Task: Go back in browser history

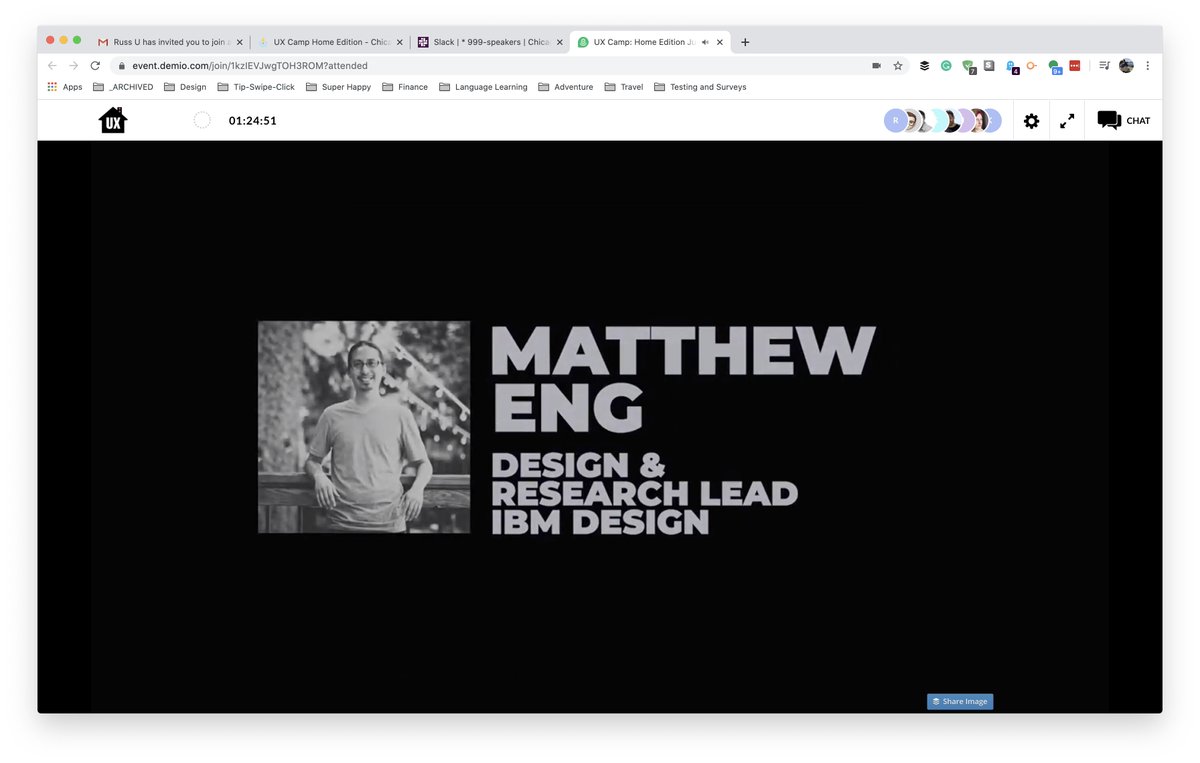Action: tap(52, 65)
